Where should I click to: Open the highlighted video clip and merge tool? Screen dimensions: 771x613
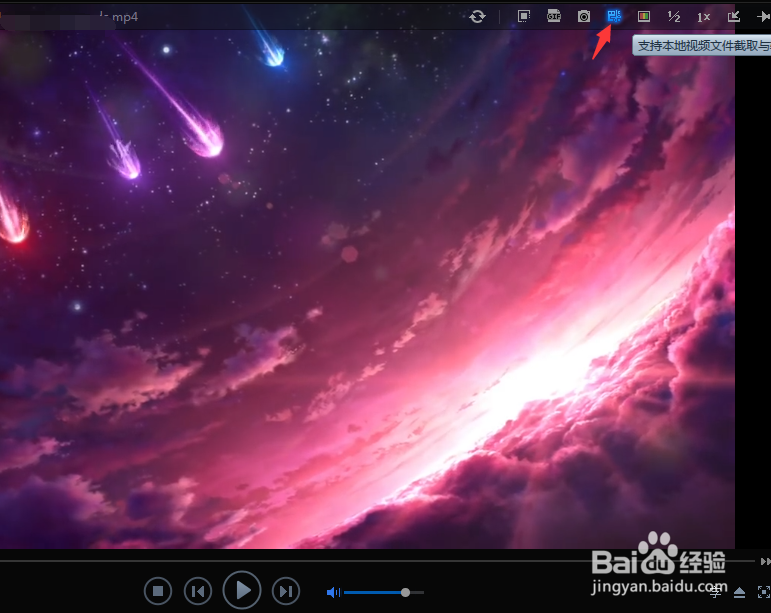pyautogui.click(x=614, y=16)
